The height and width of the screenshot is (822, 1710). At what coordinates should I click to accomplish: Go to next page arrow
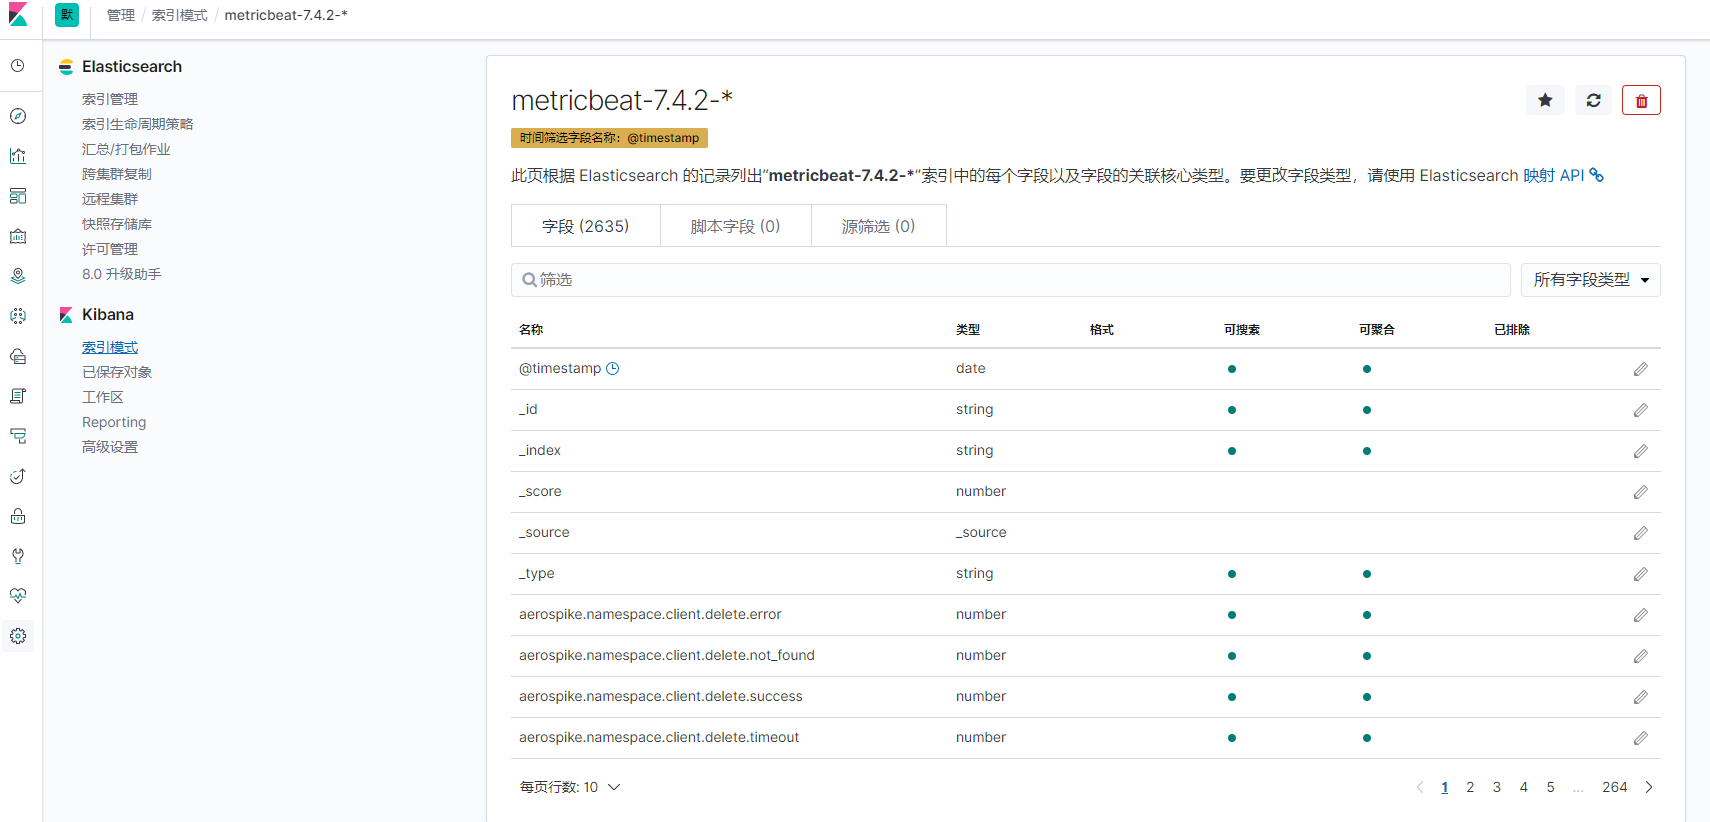pyautogui.click(x=1649, y=787)
